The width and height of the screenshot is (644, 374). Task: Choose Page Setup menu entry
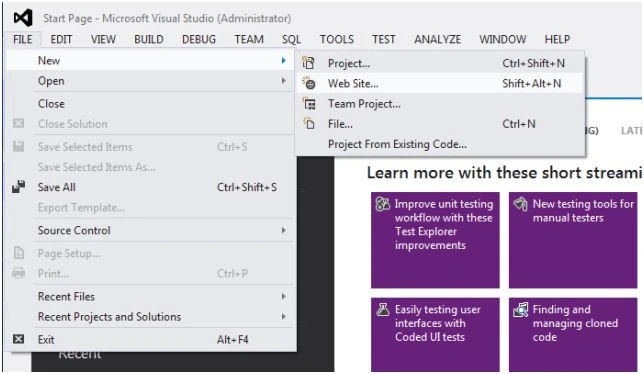tap(150, 253)
